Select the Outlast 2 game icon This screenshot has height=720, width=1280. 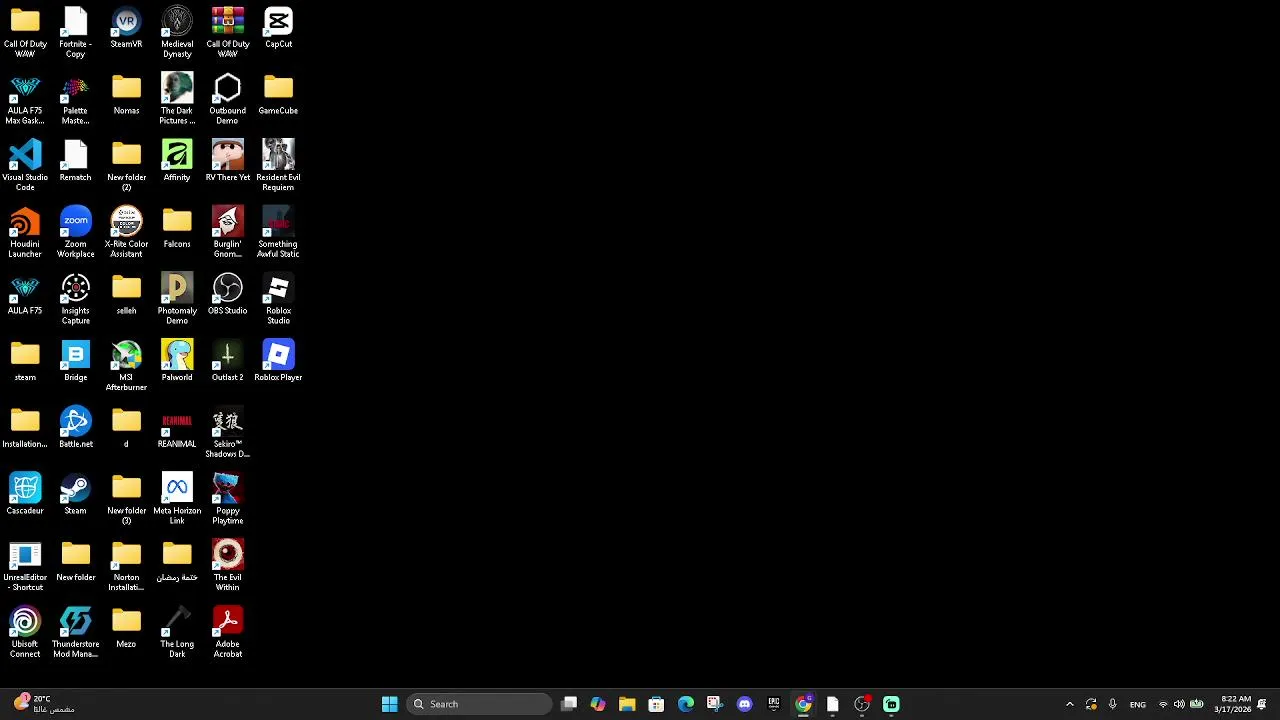coord(227,362)
